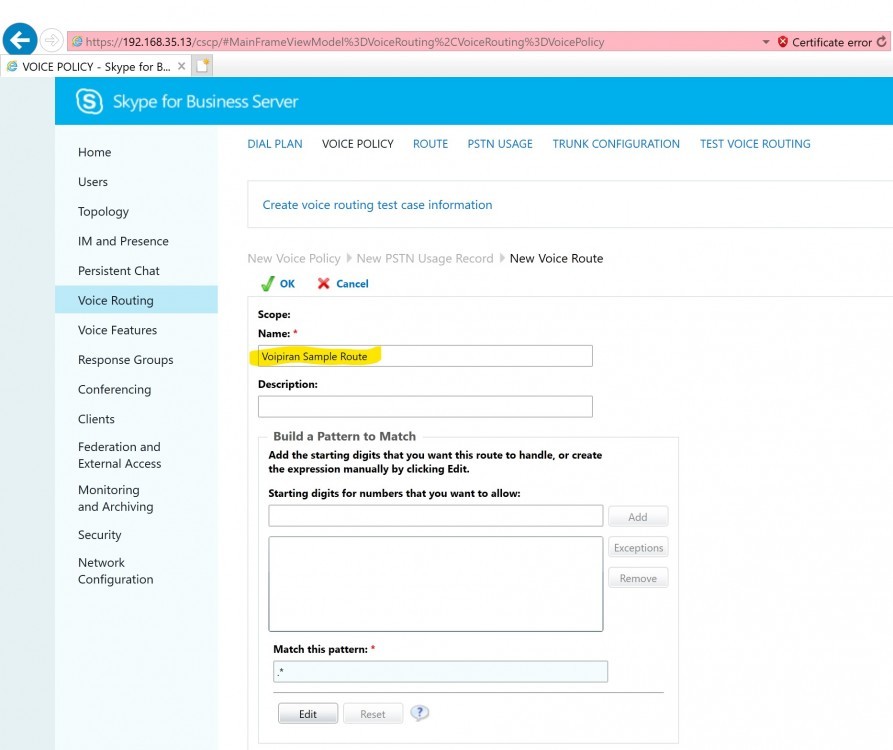
Task: Click the Edit pattern button
Action: click(308, 714)
